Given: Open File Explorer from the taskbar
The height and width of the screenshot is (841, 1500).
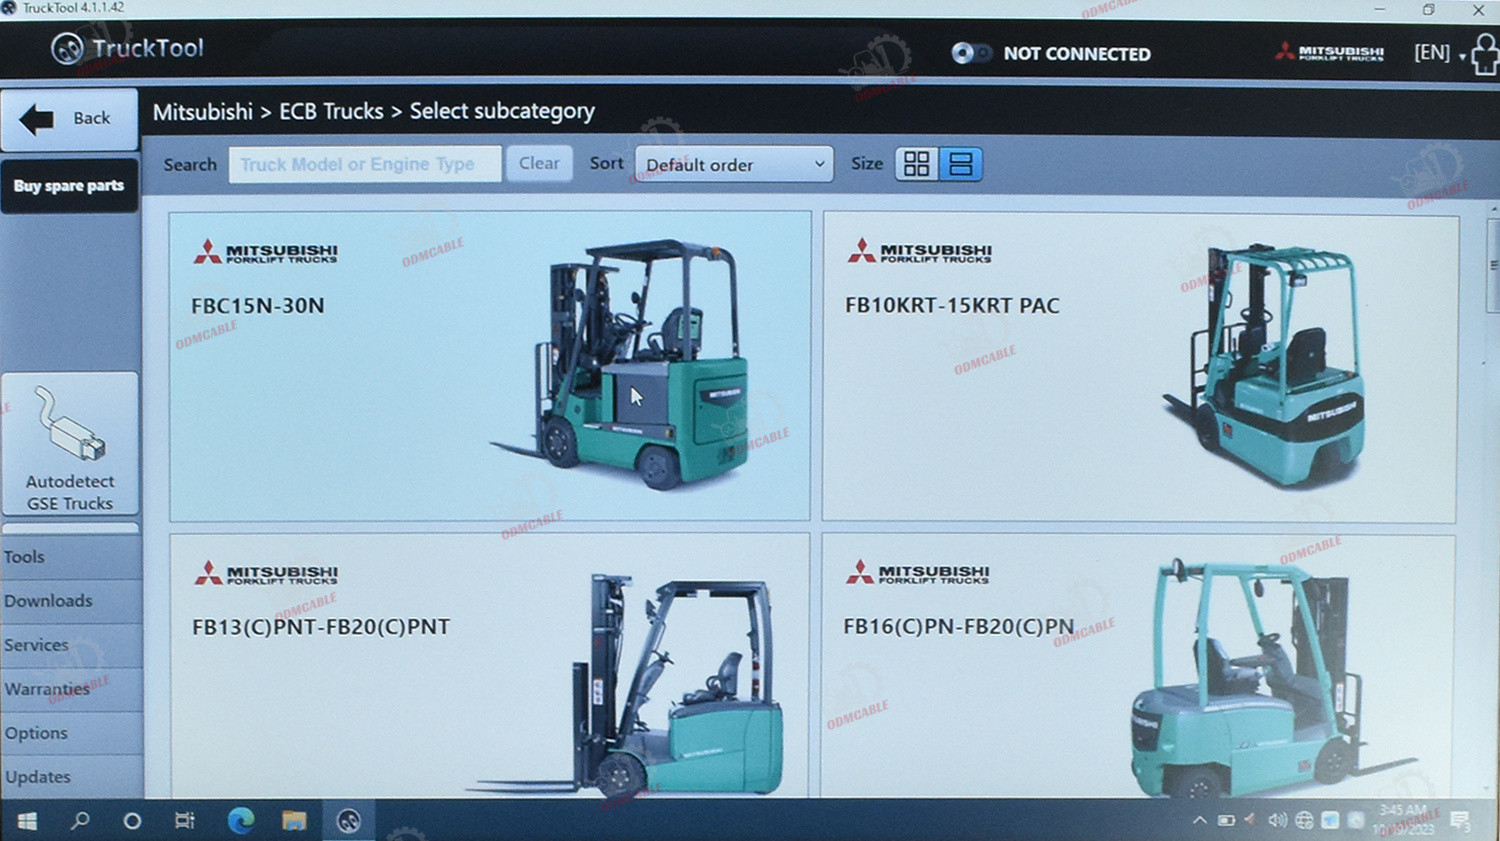Looking at the screenshot, I should click(294, 821).
